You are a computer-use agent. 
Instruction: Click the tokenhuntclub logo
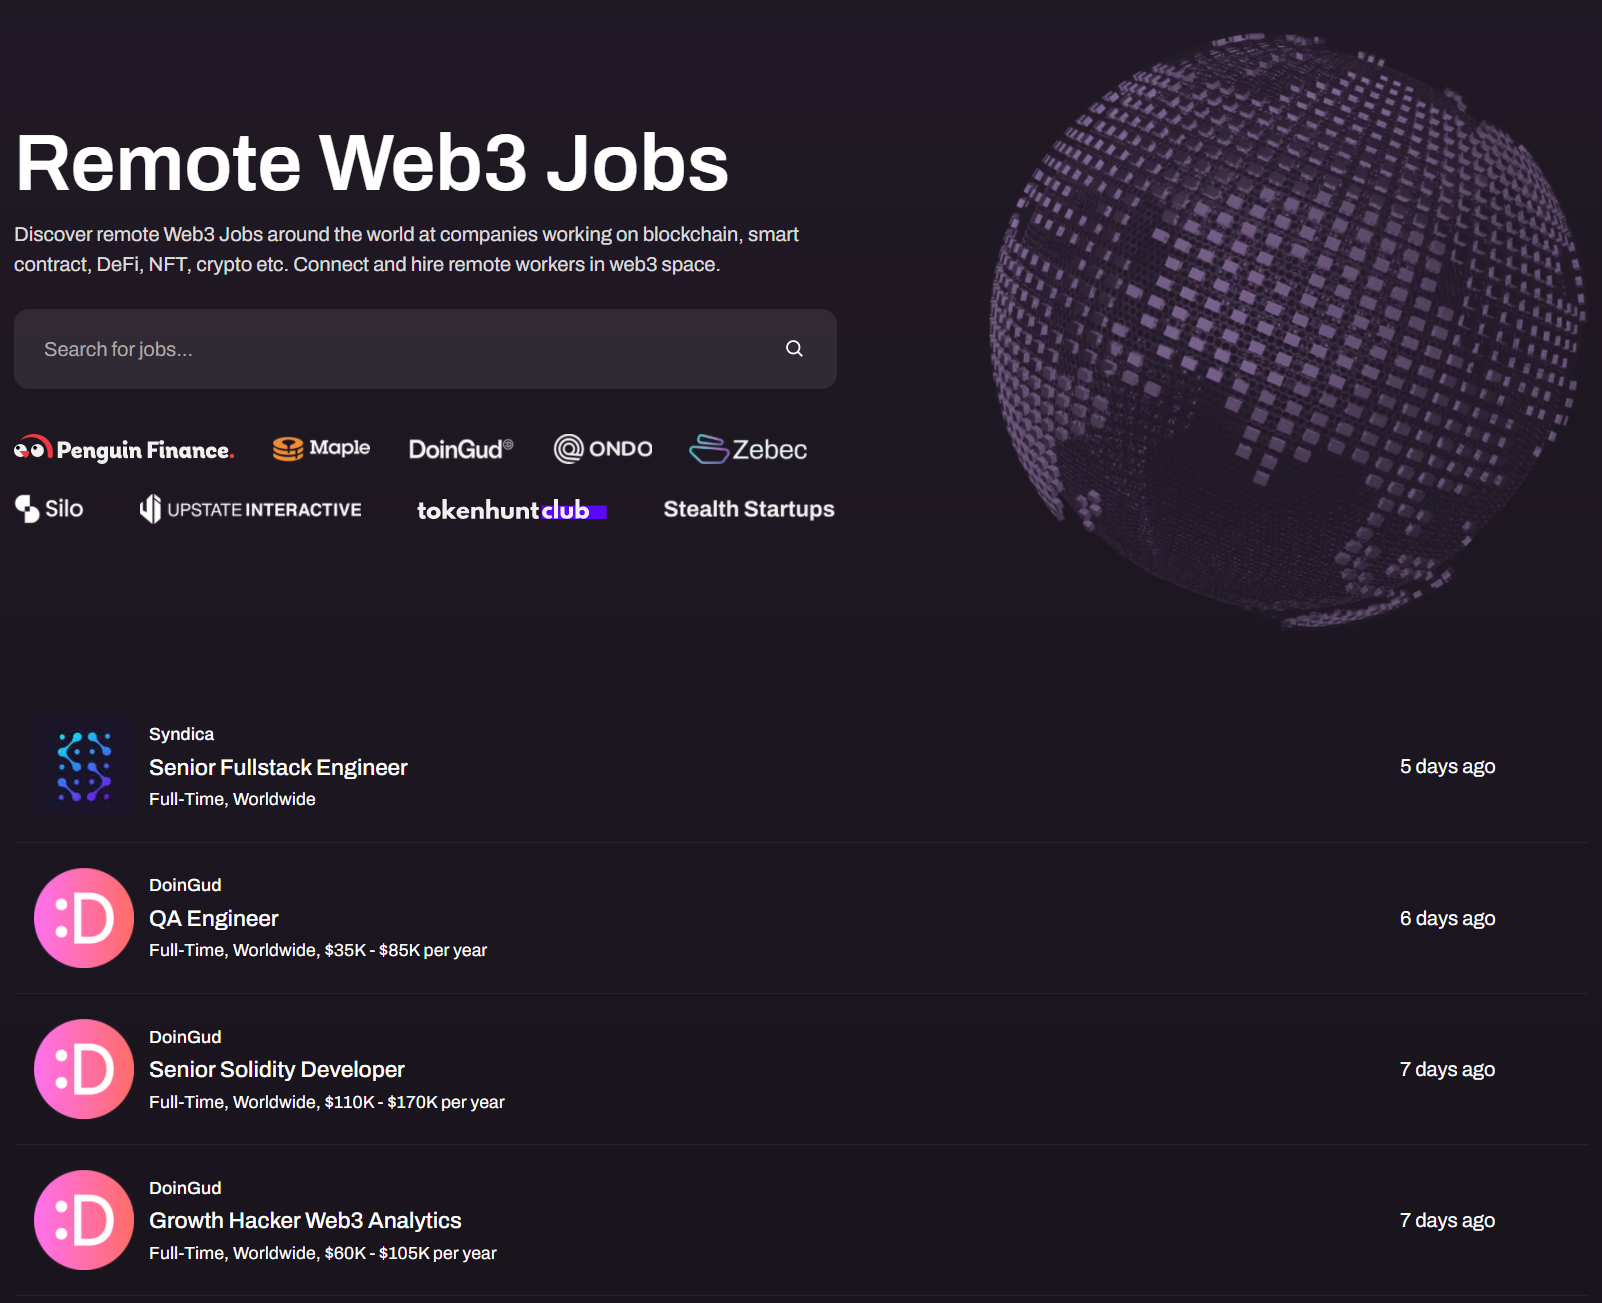point(511,510)
